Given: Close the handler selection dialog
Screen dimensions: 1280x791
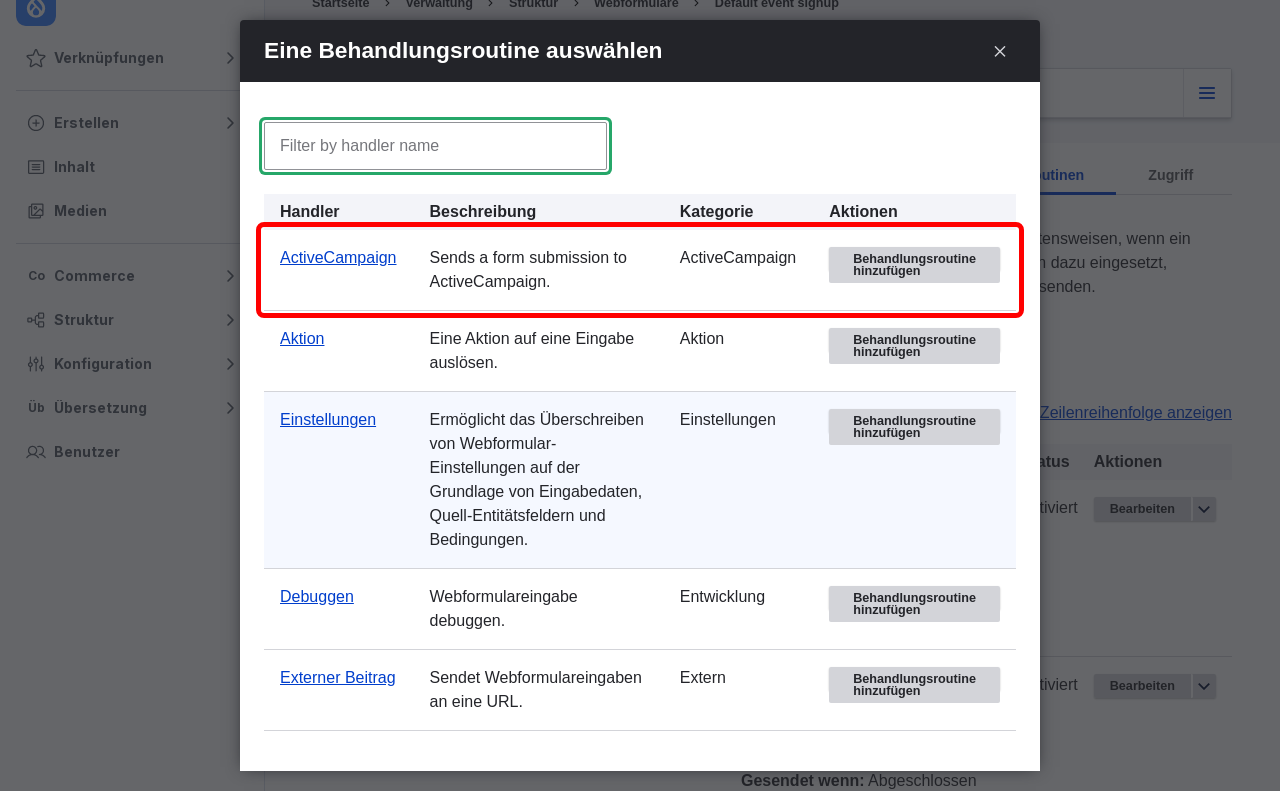Looking at the screenshot, I should [x=1000, y=51].
